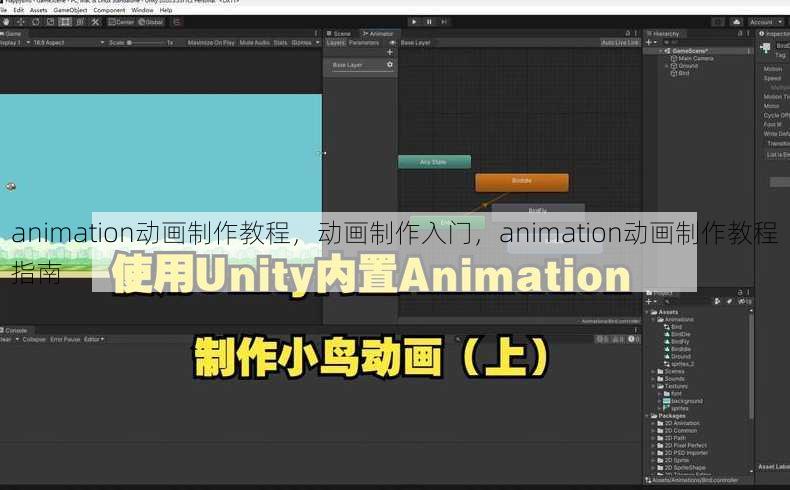This screenshot has width=790, height=490.
Task: Switch to the Animator tab
Action: tap(377, 33)
